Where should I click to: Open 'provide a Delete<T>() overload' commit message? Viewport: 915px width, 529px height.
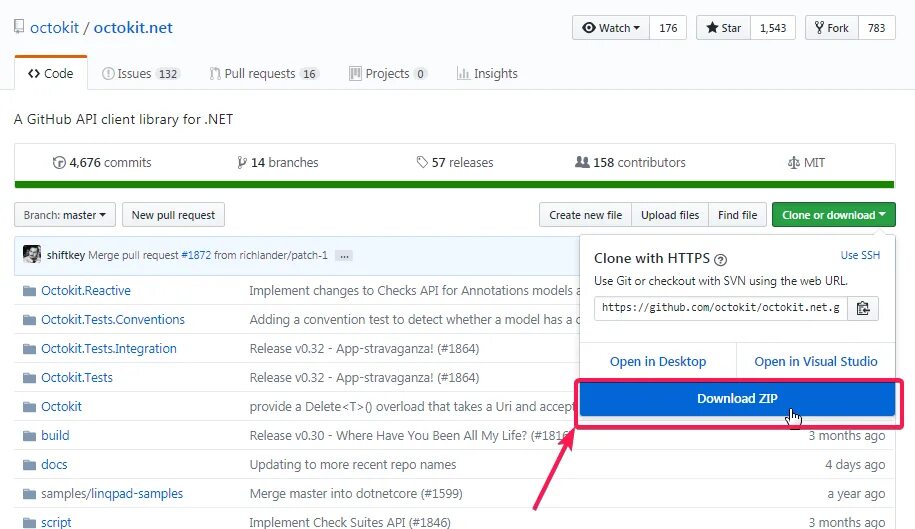click(414, 407)
